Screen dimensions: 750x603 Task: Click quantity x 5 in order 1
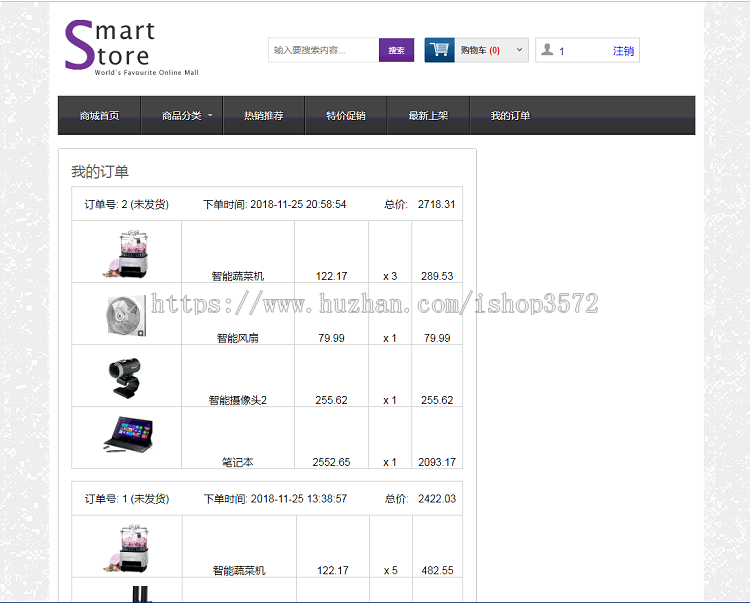pyautogui.click(x=390, y=570)
